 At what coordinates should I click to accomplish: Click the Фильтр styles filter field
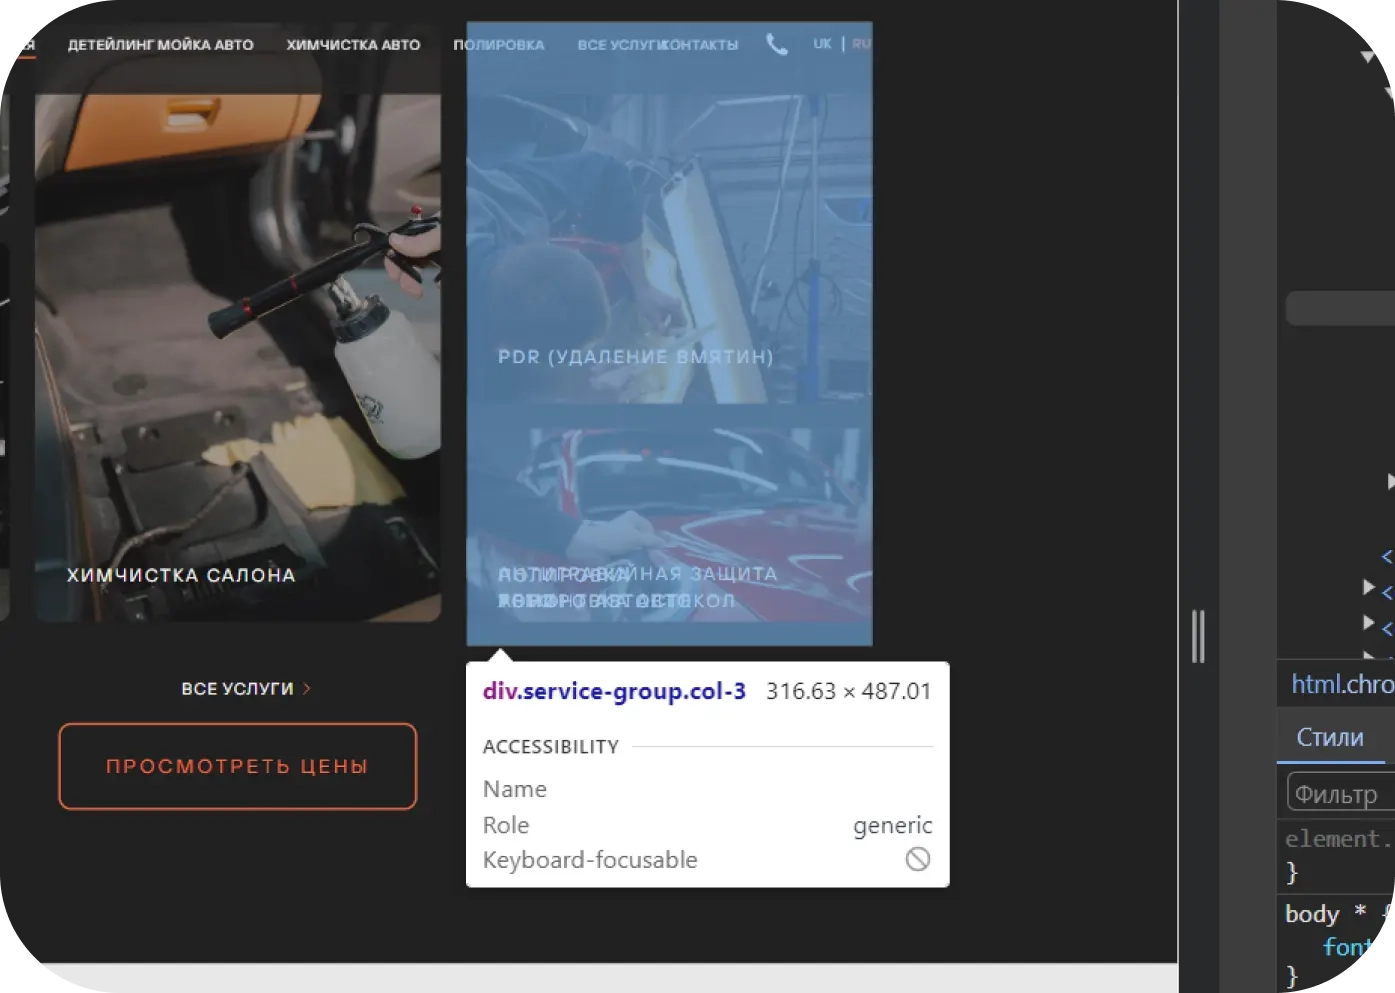pos(1340,794)
